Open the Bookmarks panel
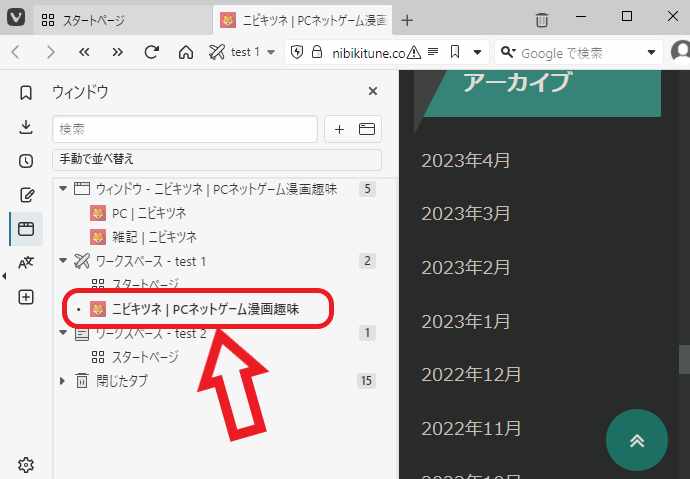 coord(26,93)
